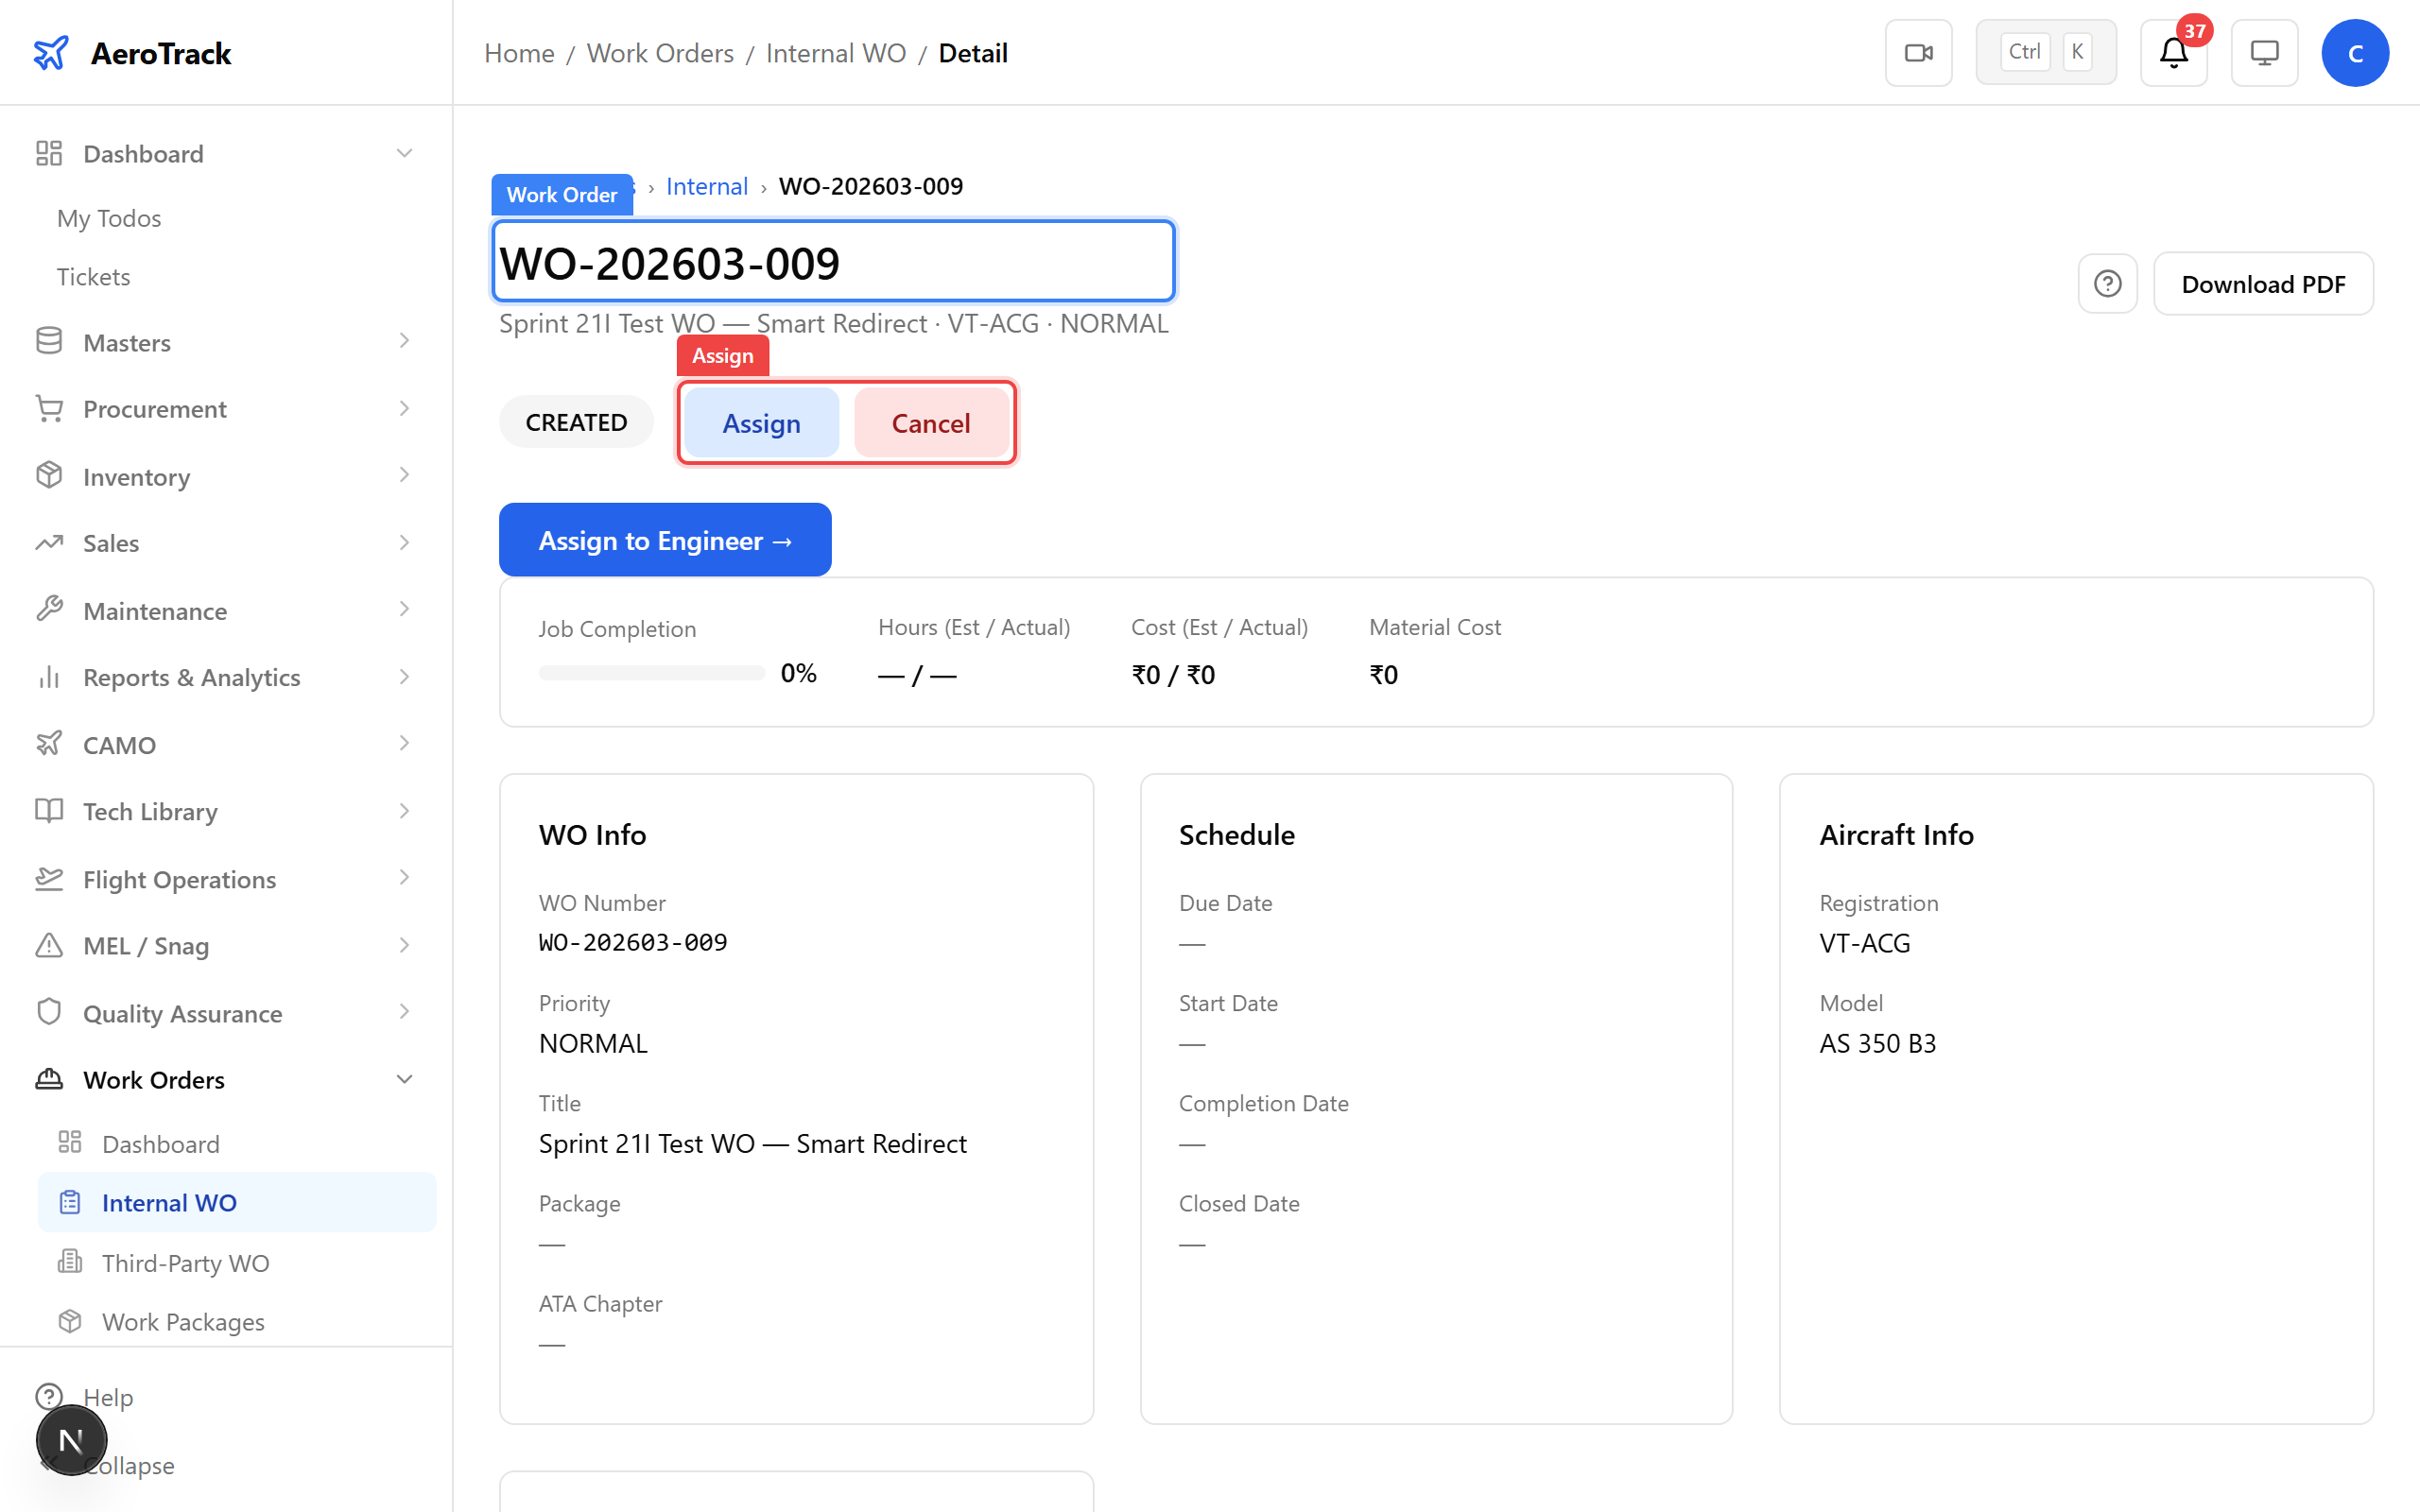Collapse the Work Orders section
The image size is (2420, 1512).
click(404, 1079)
